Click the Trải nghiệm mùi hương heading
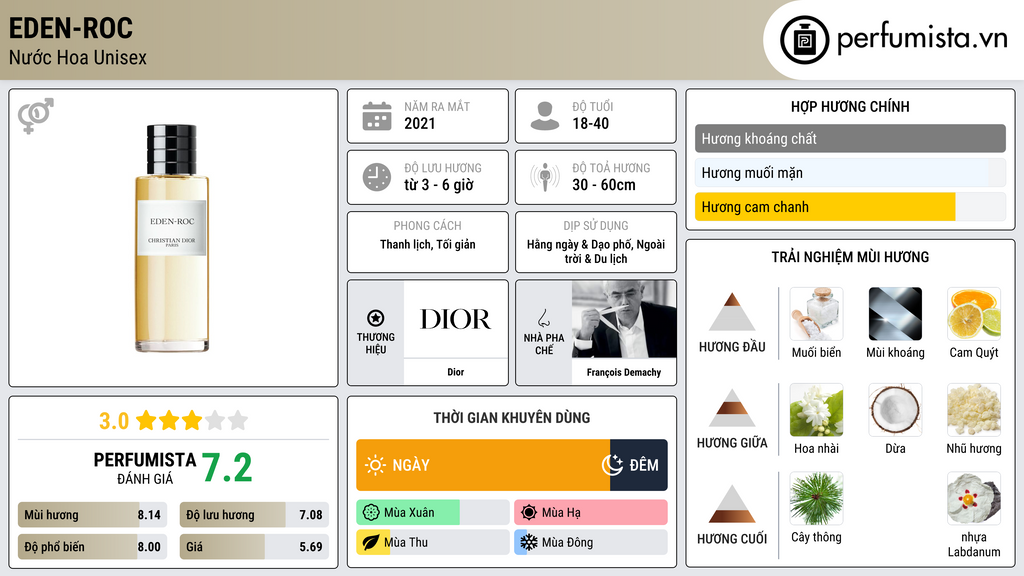 point(850,257)
